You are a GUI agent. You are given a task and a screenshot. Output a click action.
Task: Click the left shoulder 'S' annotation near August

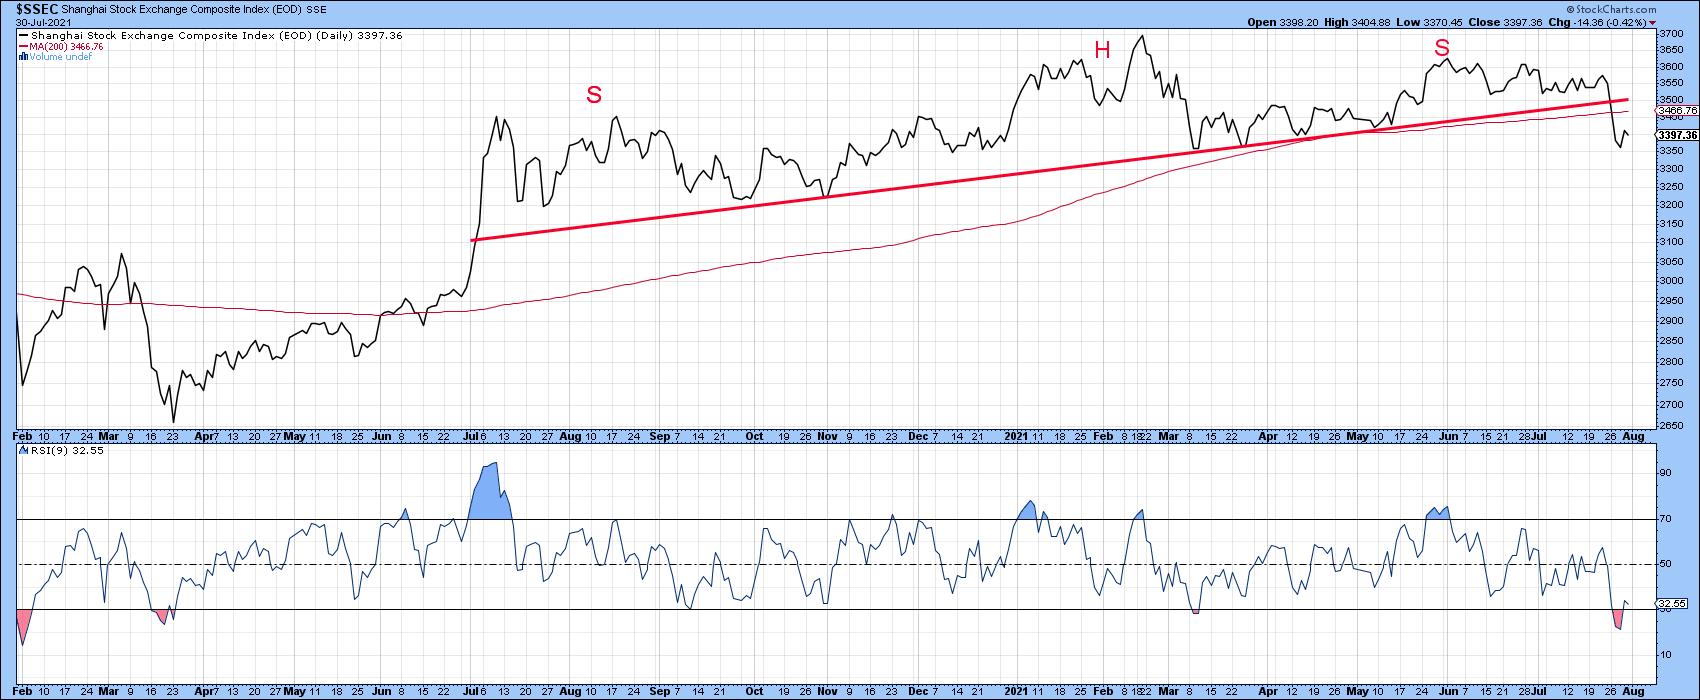[x=594, y=95]
